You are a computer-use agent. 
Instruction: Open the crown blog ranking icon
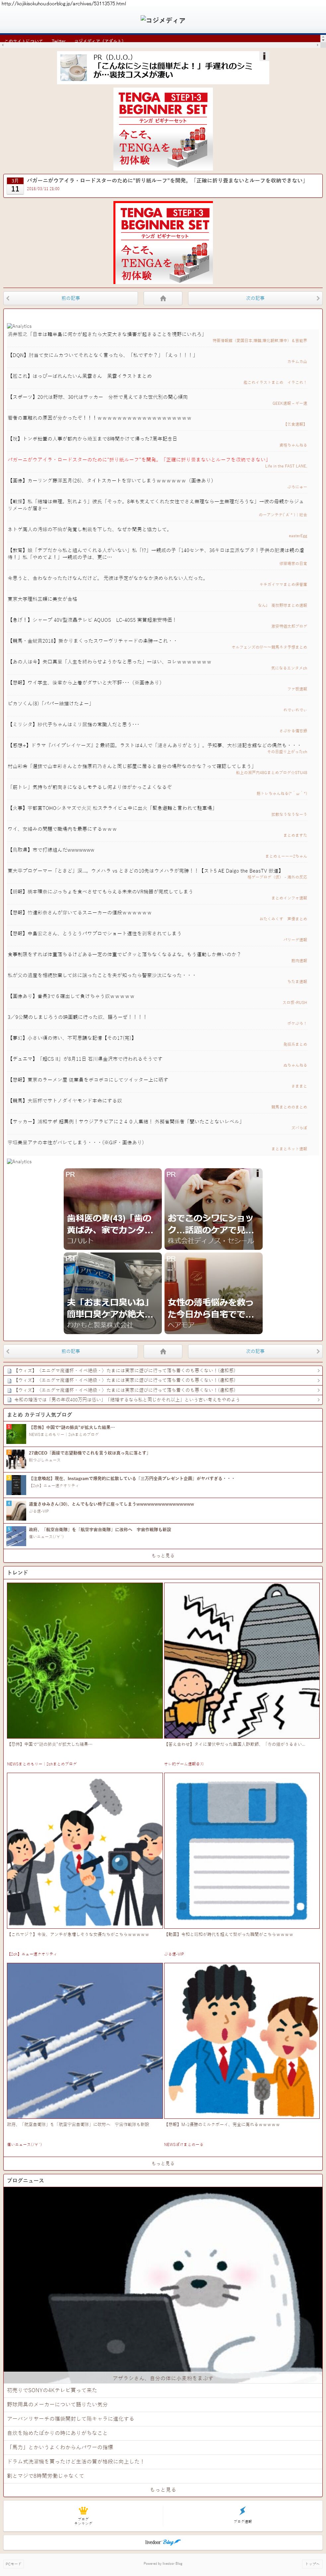coord(83,2511)
